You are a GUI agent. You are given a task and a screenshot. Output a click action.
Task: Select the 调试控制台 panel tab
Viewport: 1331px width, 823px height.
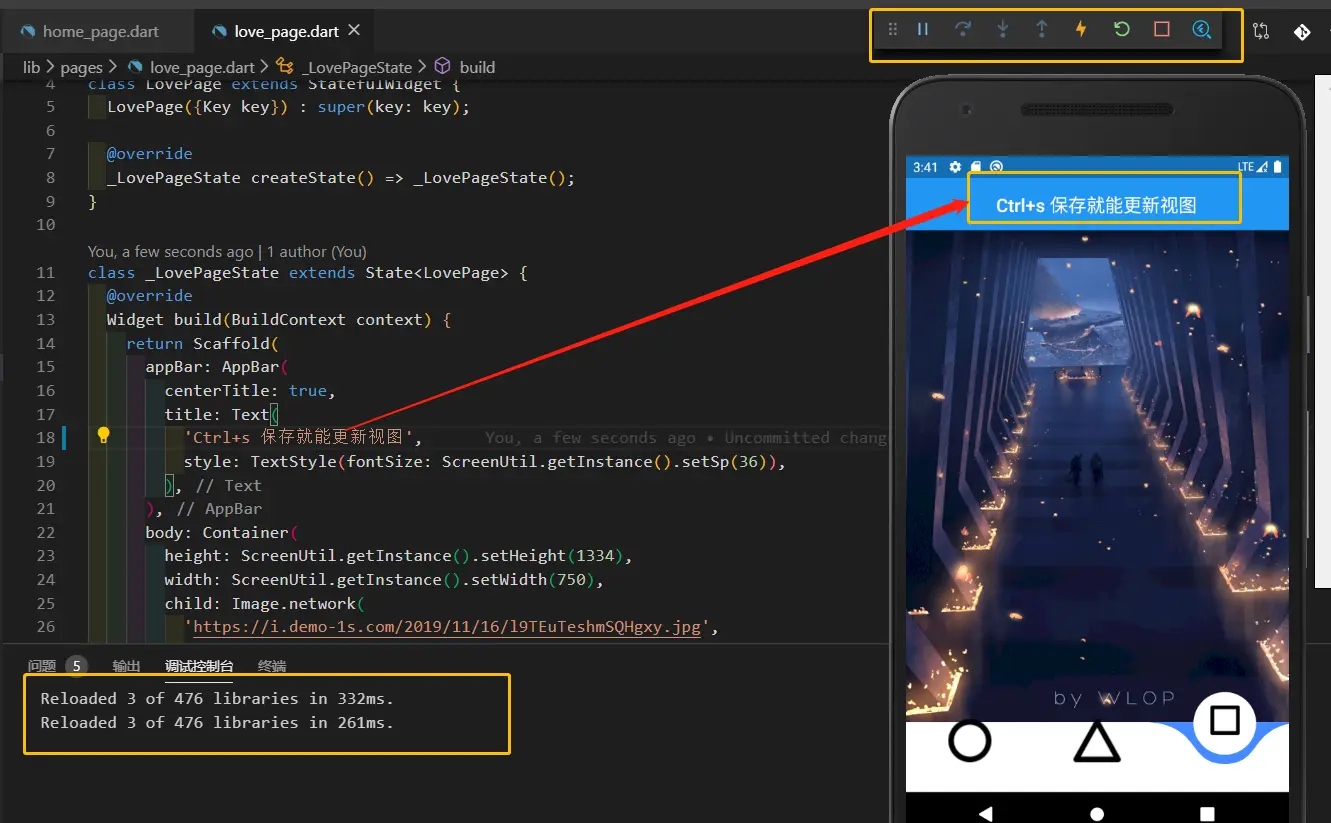pos(200,666)
